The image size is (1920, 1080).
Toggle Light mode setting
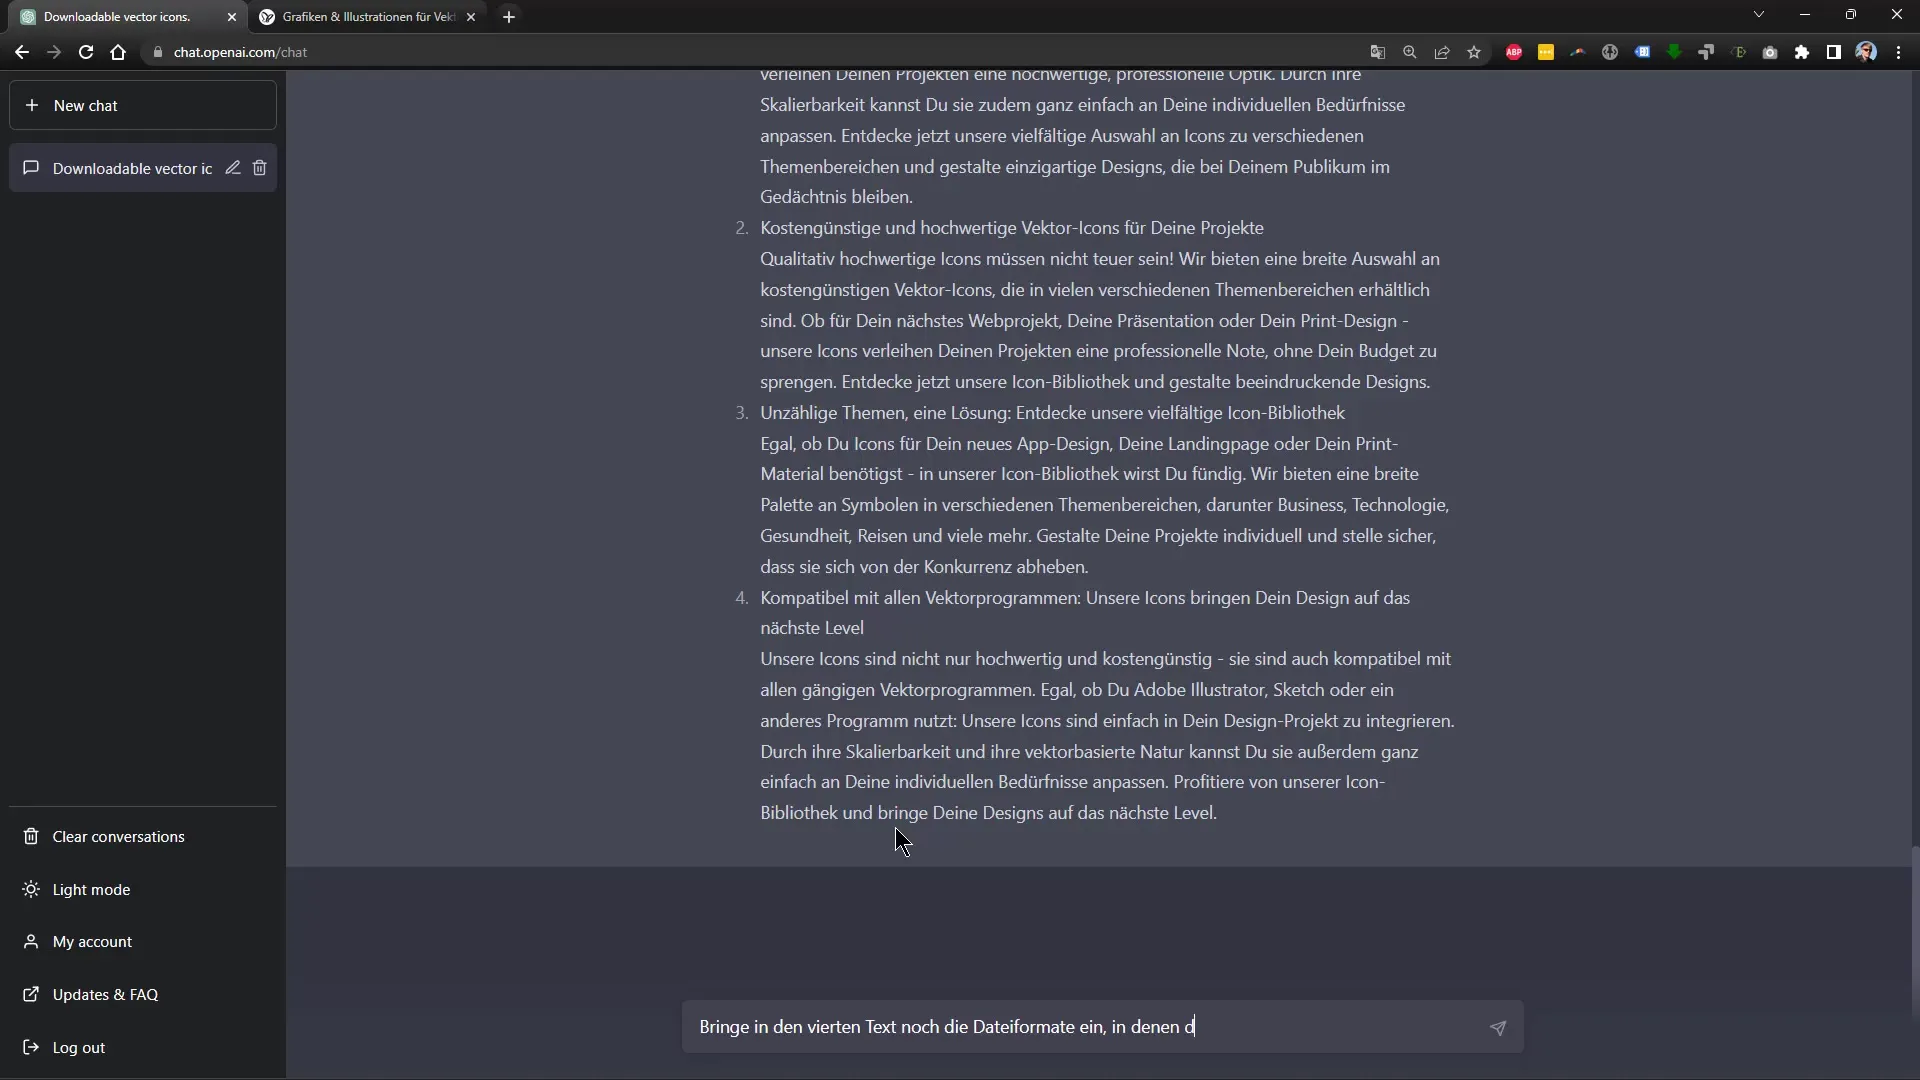(x=91, y=887)
